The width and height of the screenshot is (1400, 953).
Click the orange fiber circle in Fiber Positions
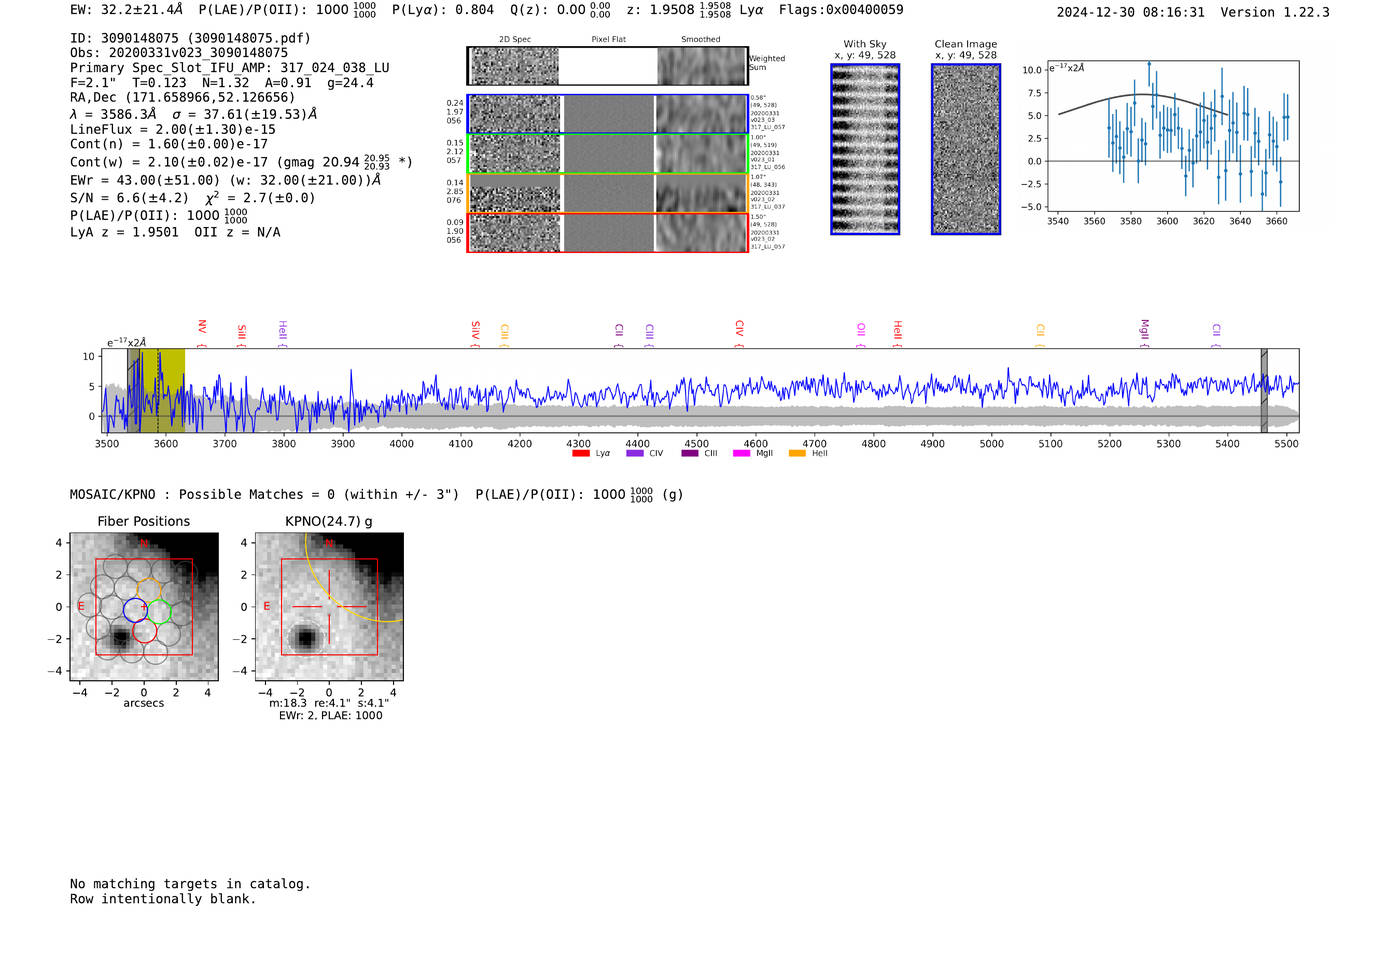point(149,590)
